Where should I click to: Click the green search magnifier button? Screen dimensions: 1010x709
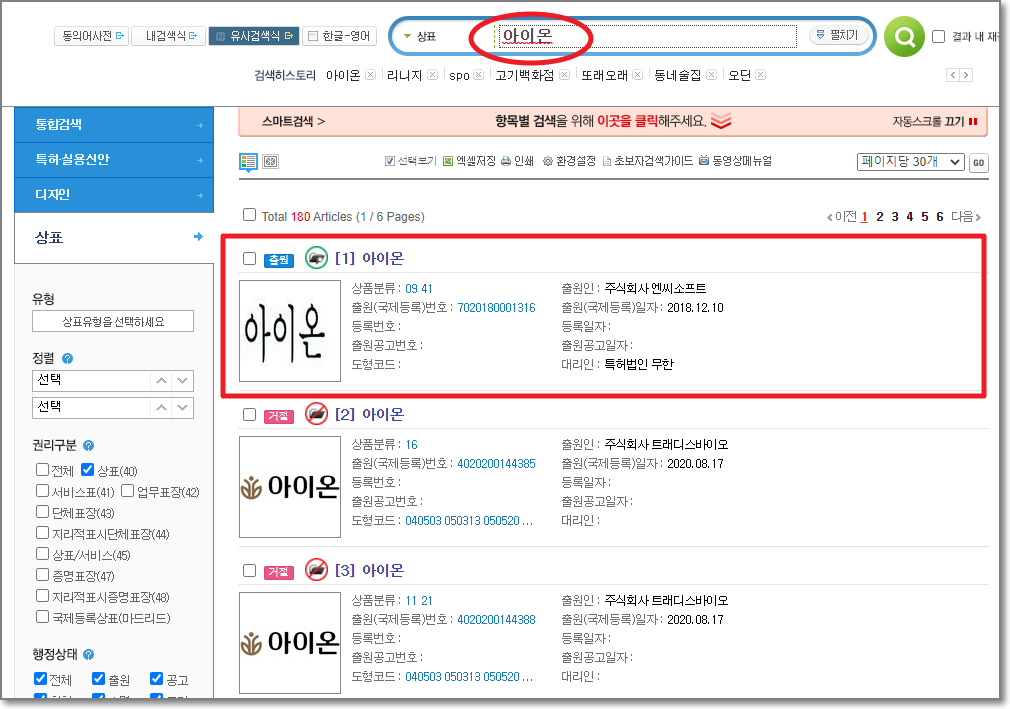click(904, 37)
